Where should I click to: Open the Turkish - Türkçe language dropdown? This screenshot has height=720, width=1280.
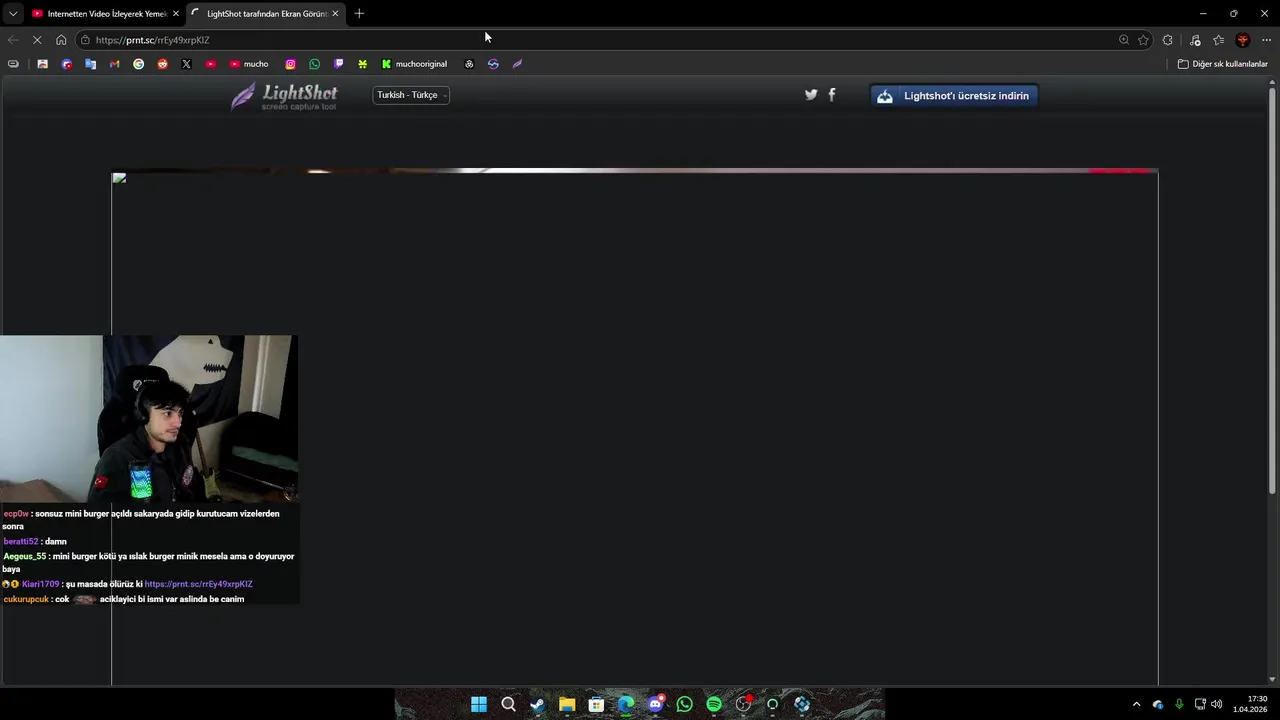(411, 95)
